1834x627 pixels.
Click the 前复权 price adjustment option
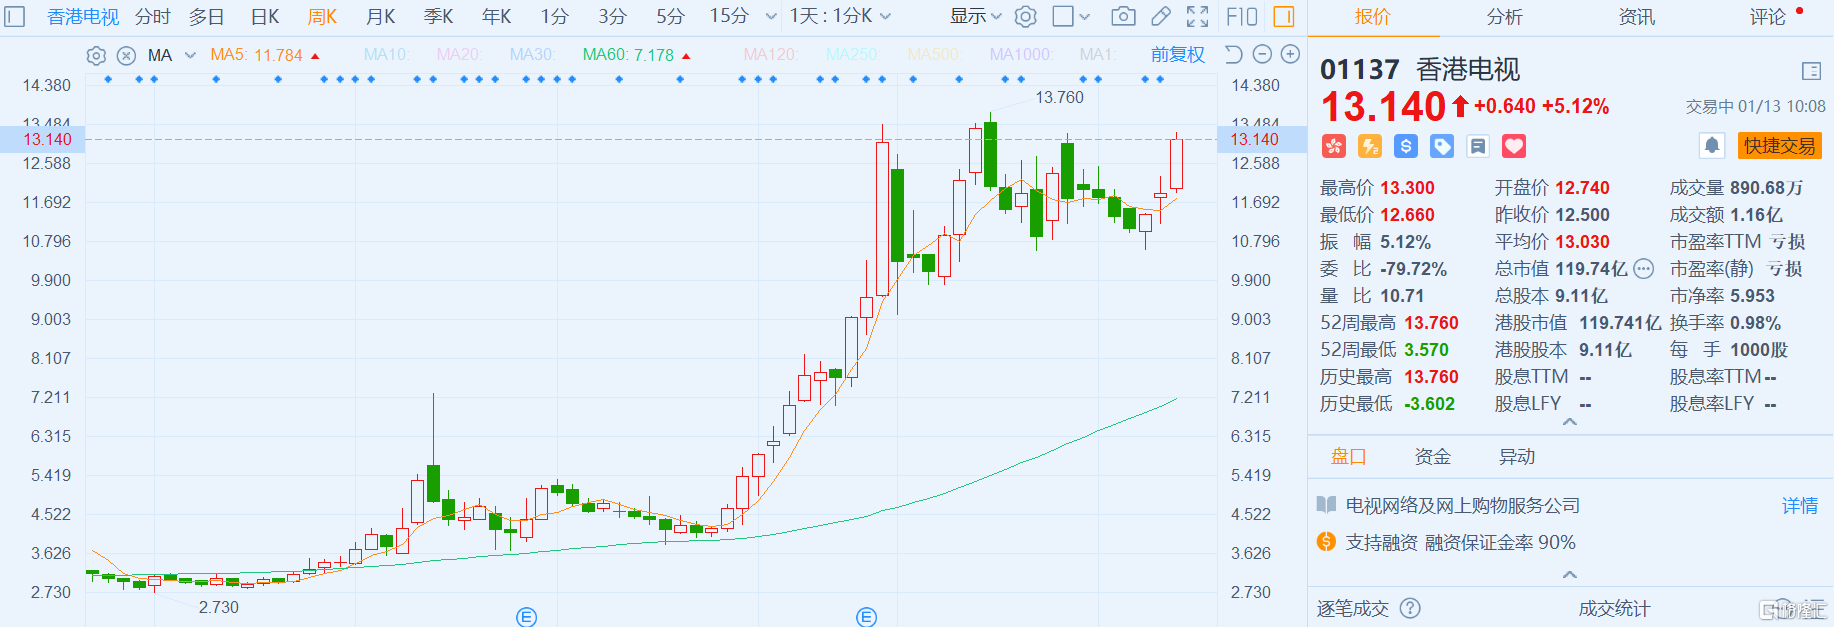pos(1177,55)
